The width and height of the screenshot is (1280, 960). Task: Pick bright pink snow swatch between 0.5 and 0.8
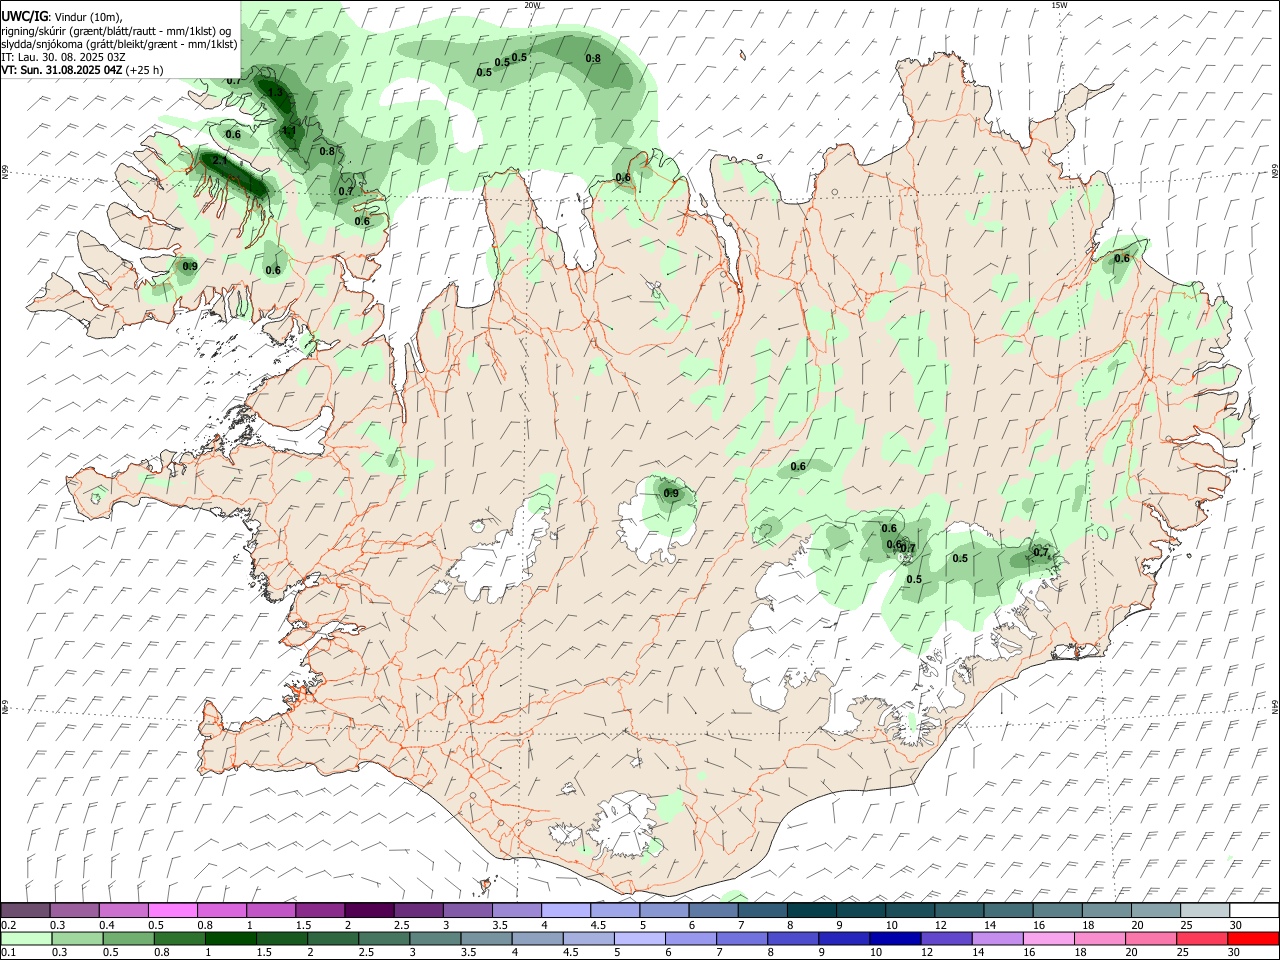(172, 910)
